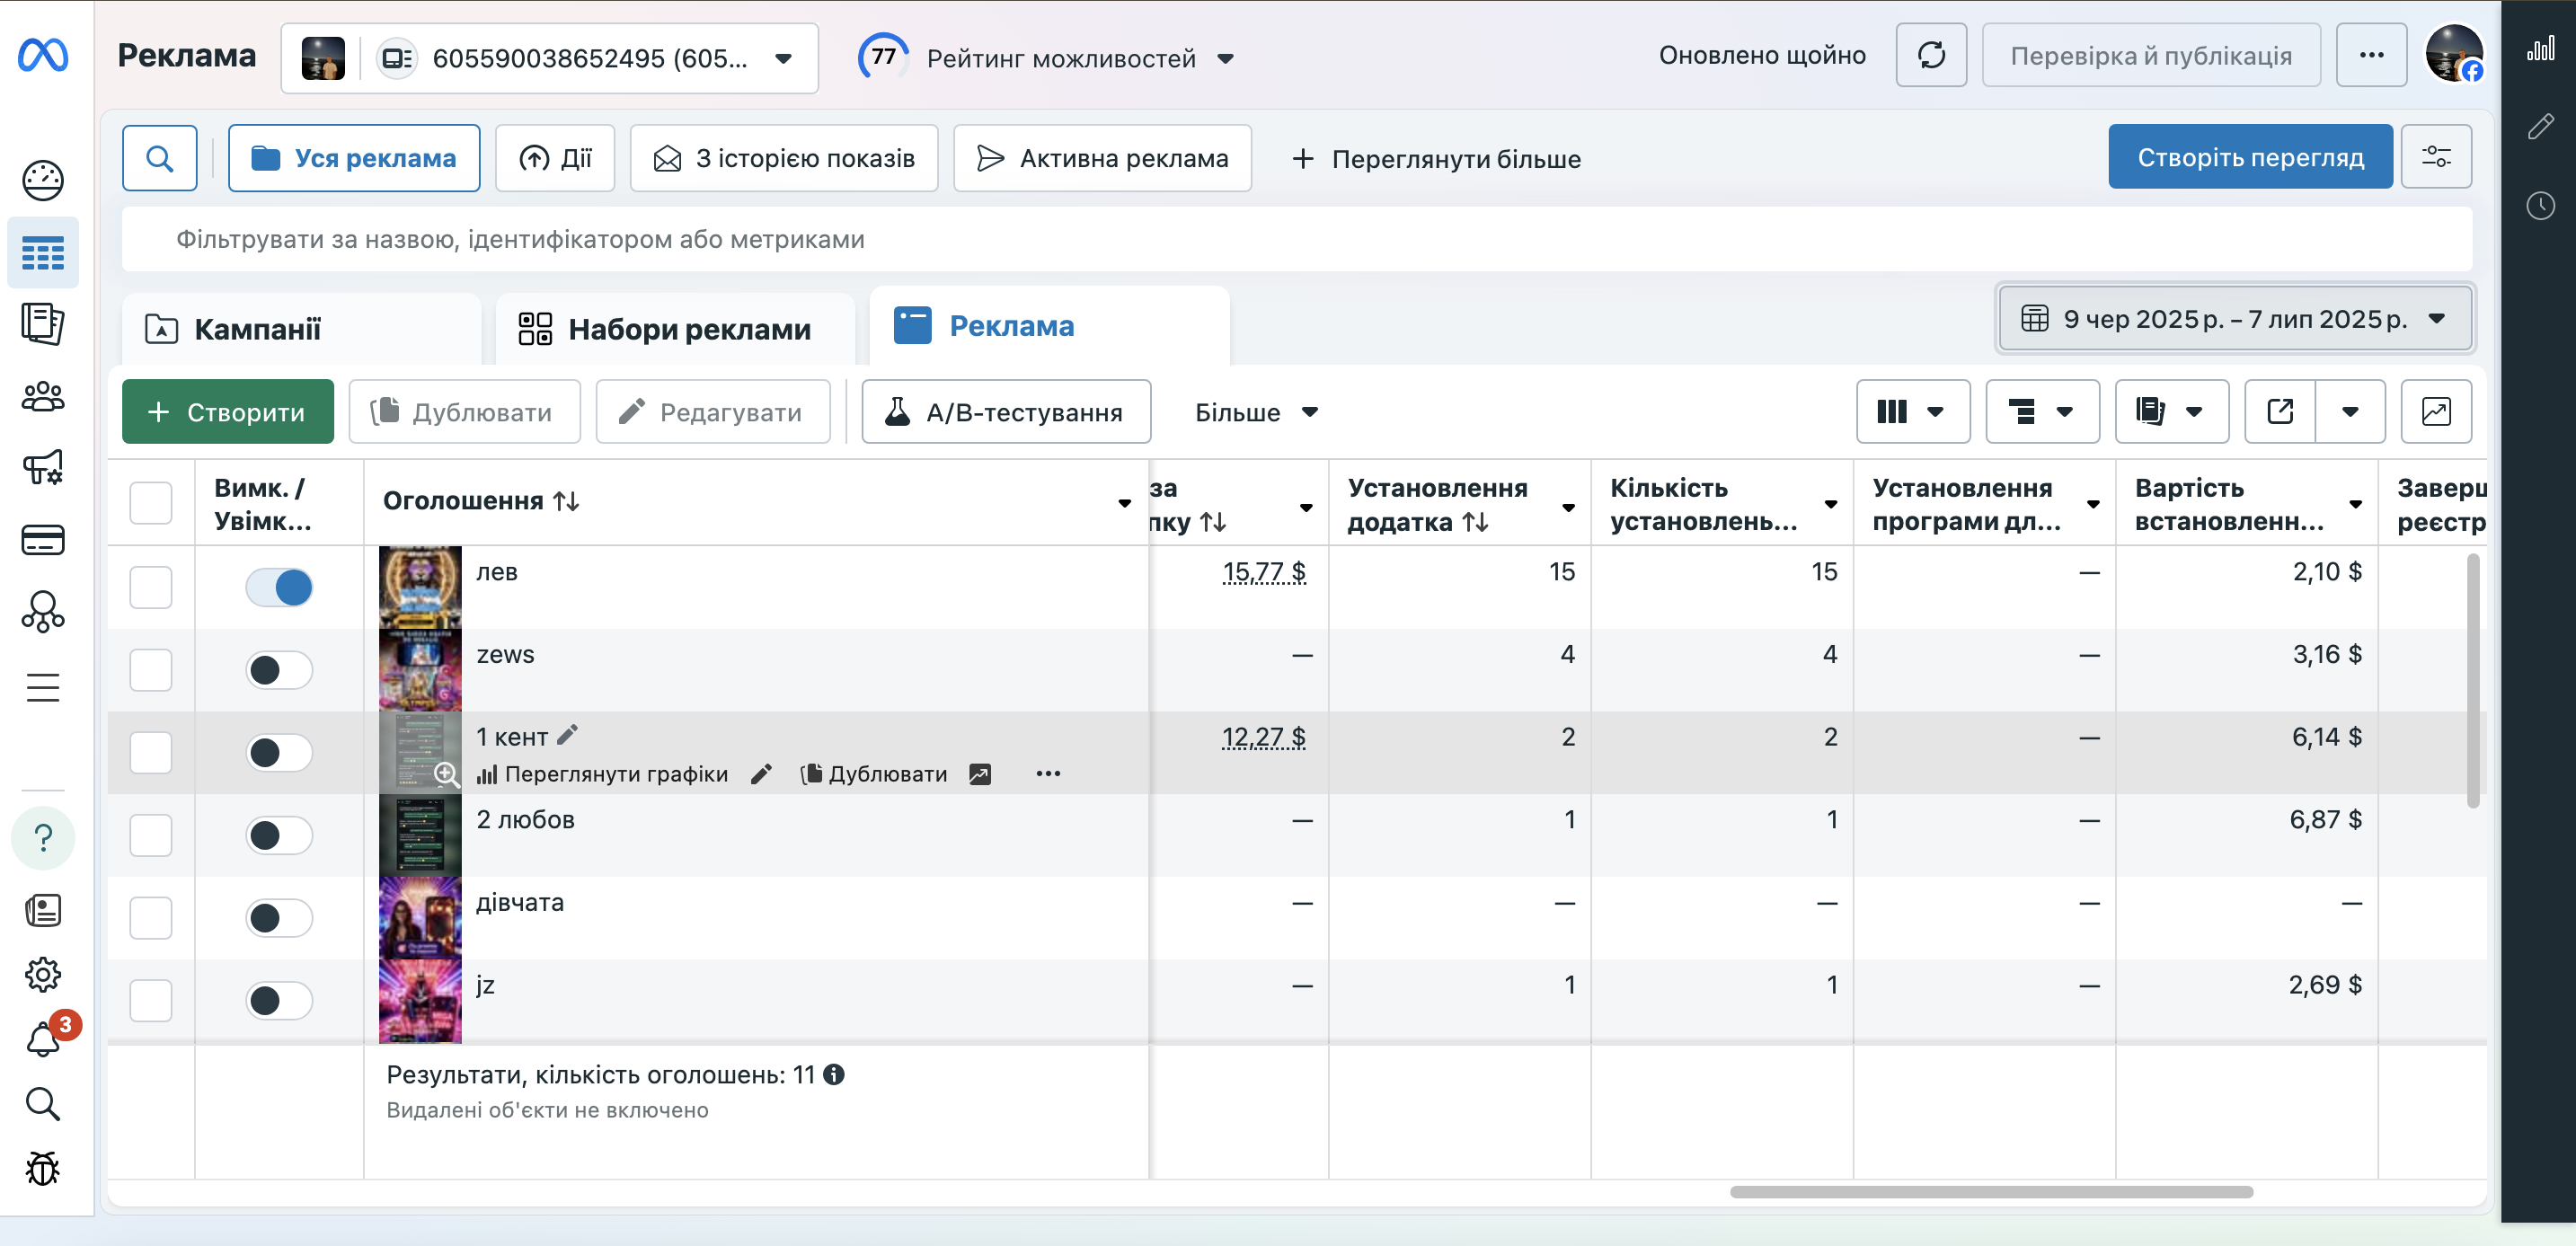Select the З історією показів view
Screen dimensions: 2576x1246
click(x=784, y=158)
